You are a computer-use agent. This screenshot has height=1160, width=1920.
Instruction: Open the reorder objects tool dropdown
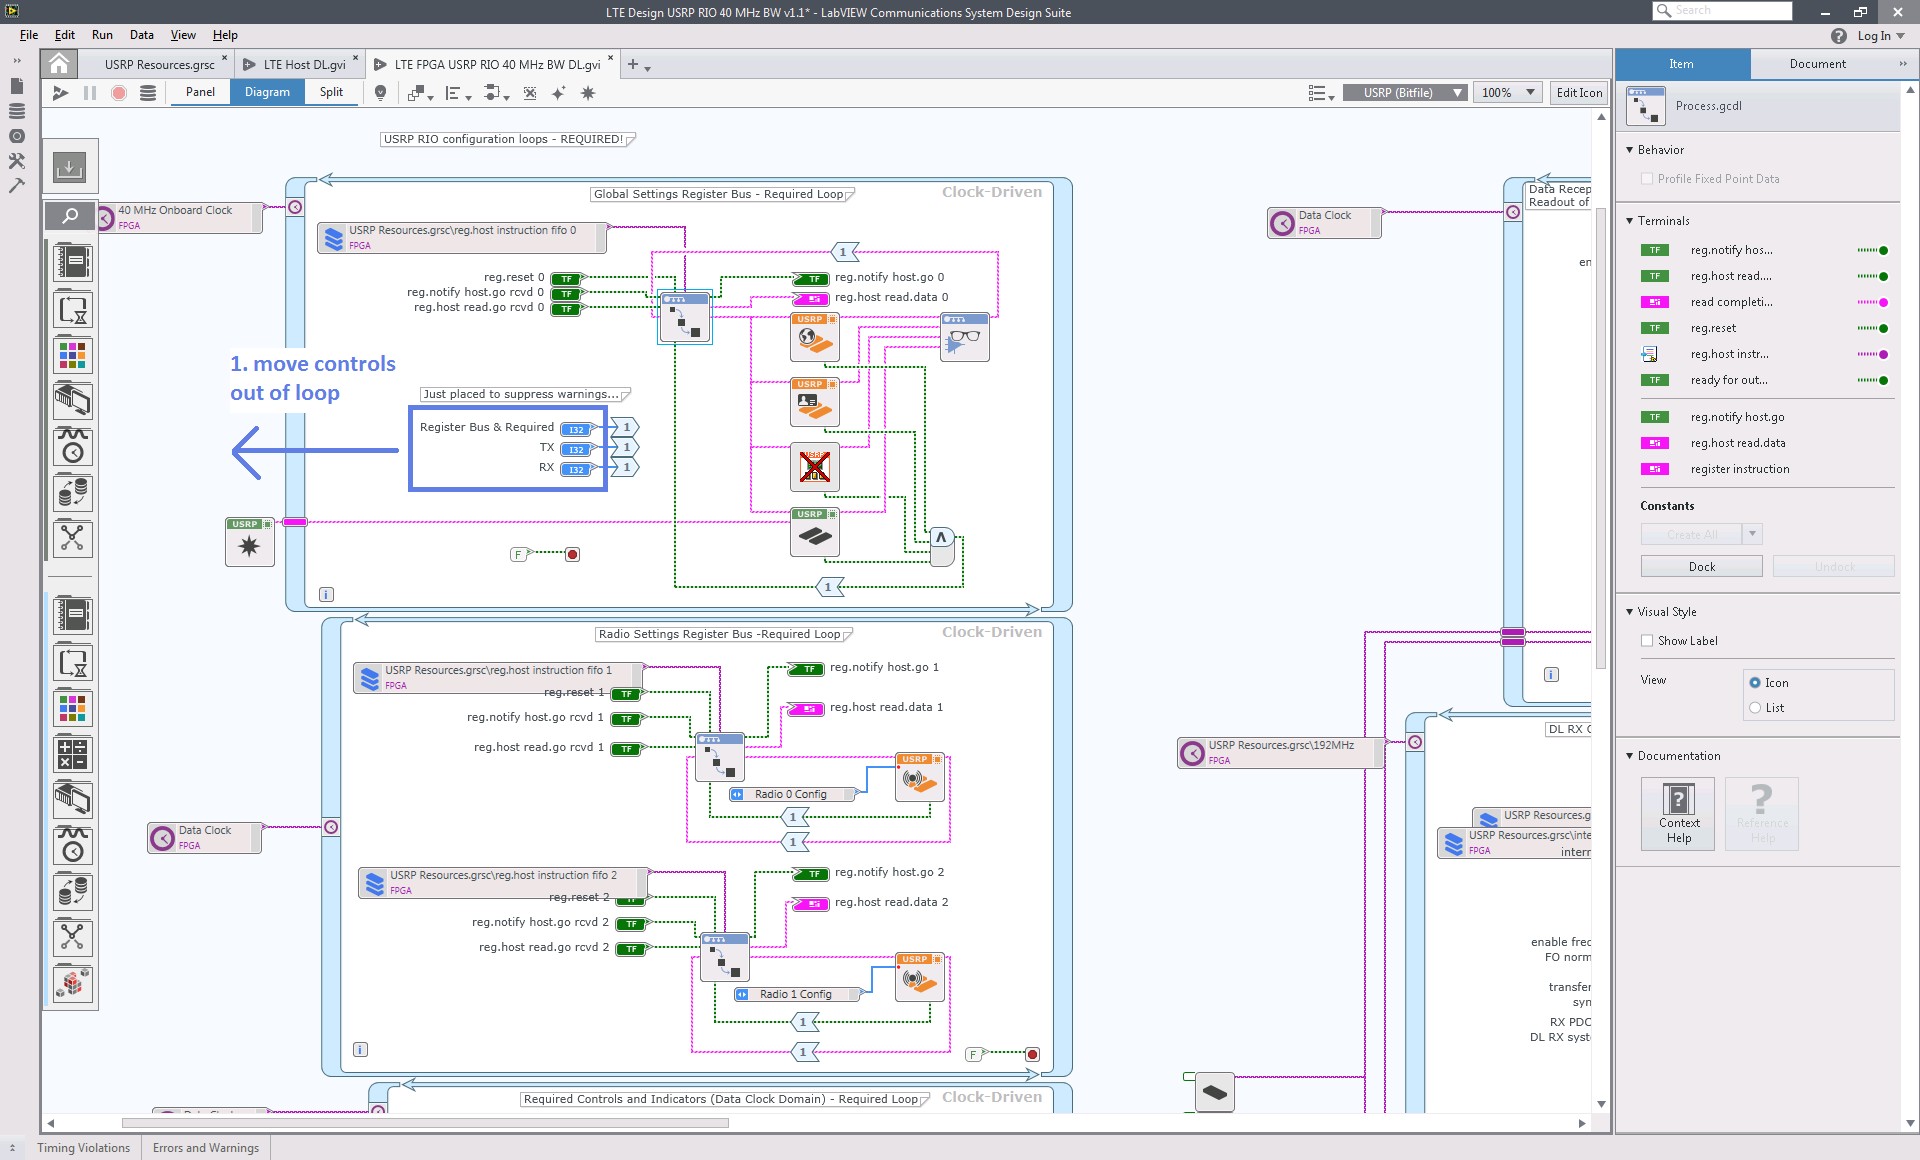pyautogui.click(x=420, y=93)
